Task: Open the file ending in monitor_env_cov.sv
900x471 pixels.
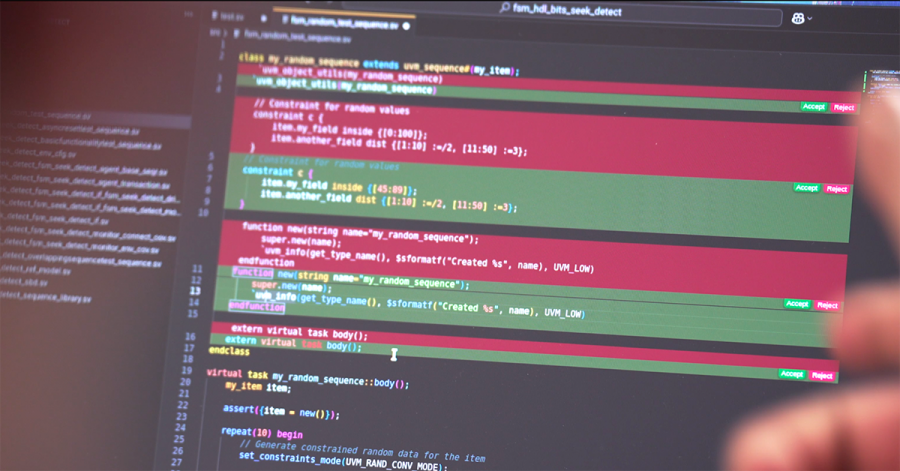Action: tap(80, 247)
